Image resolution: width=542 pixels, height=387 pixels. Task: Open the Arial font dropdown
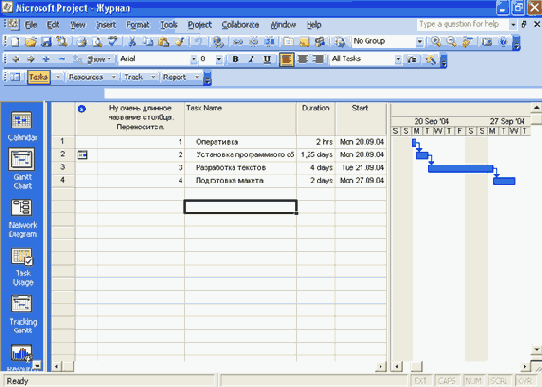click(x=194, y=59)
